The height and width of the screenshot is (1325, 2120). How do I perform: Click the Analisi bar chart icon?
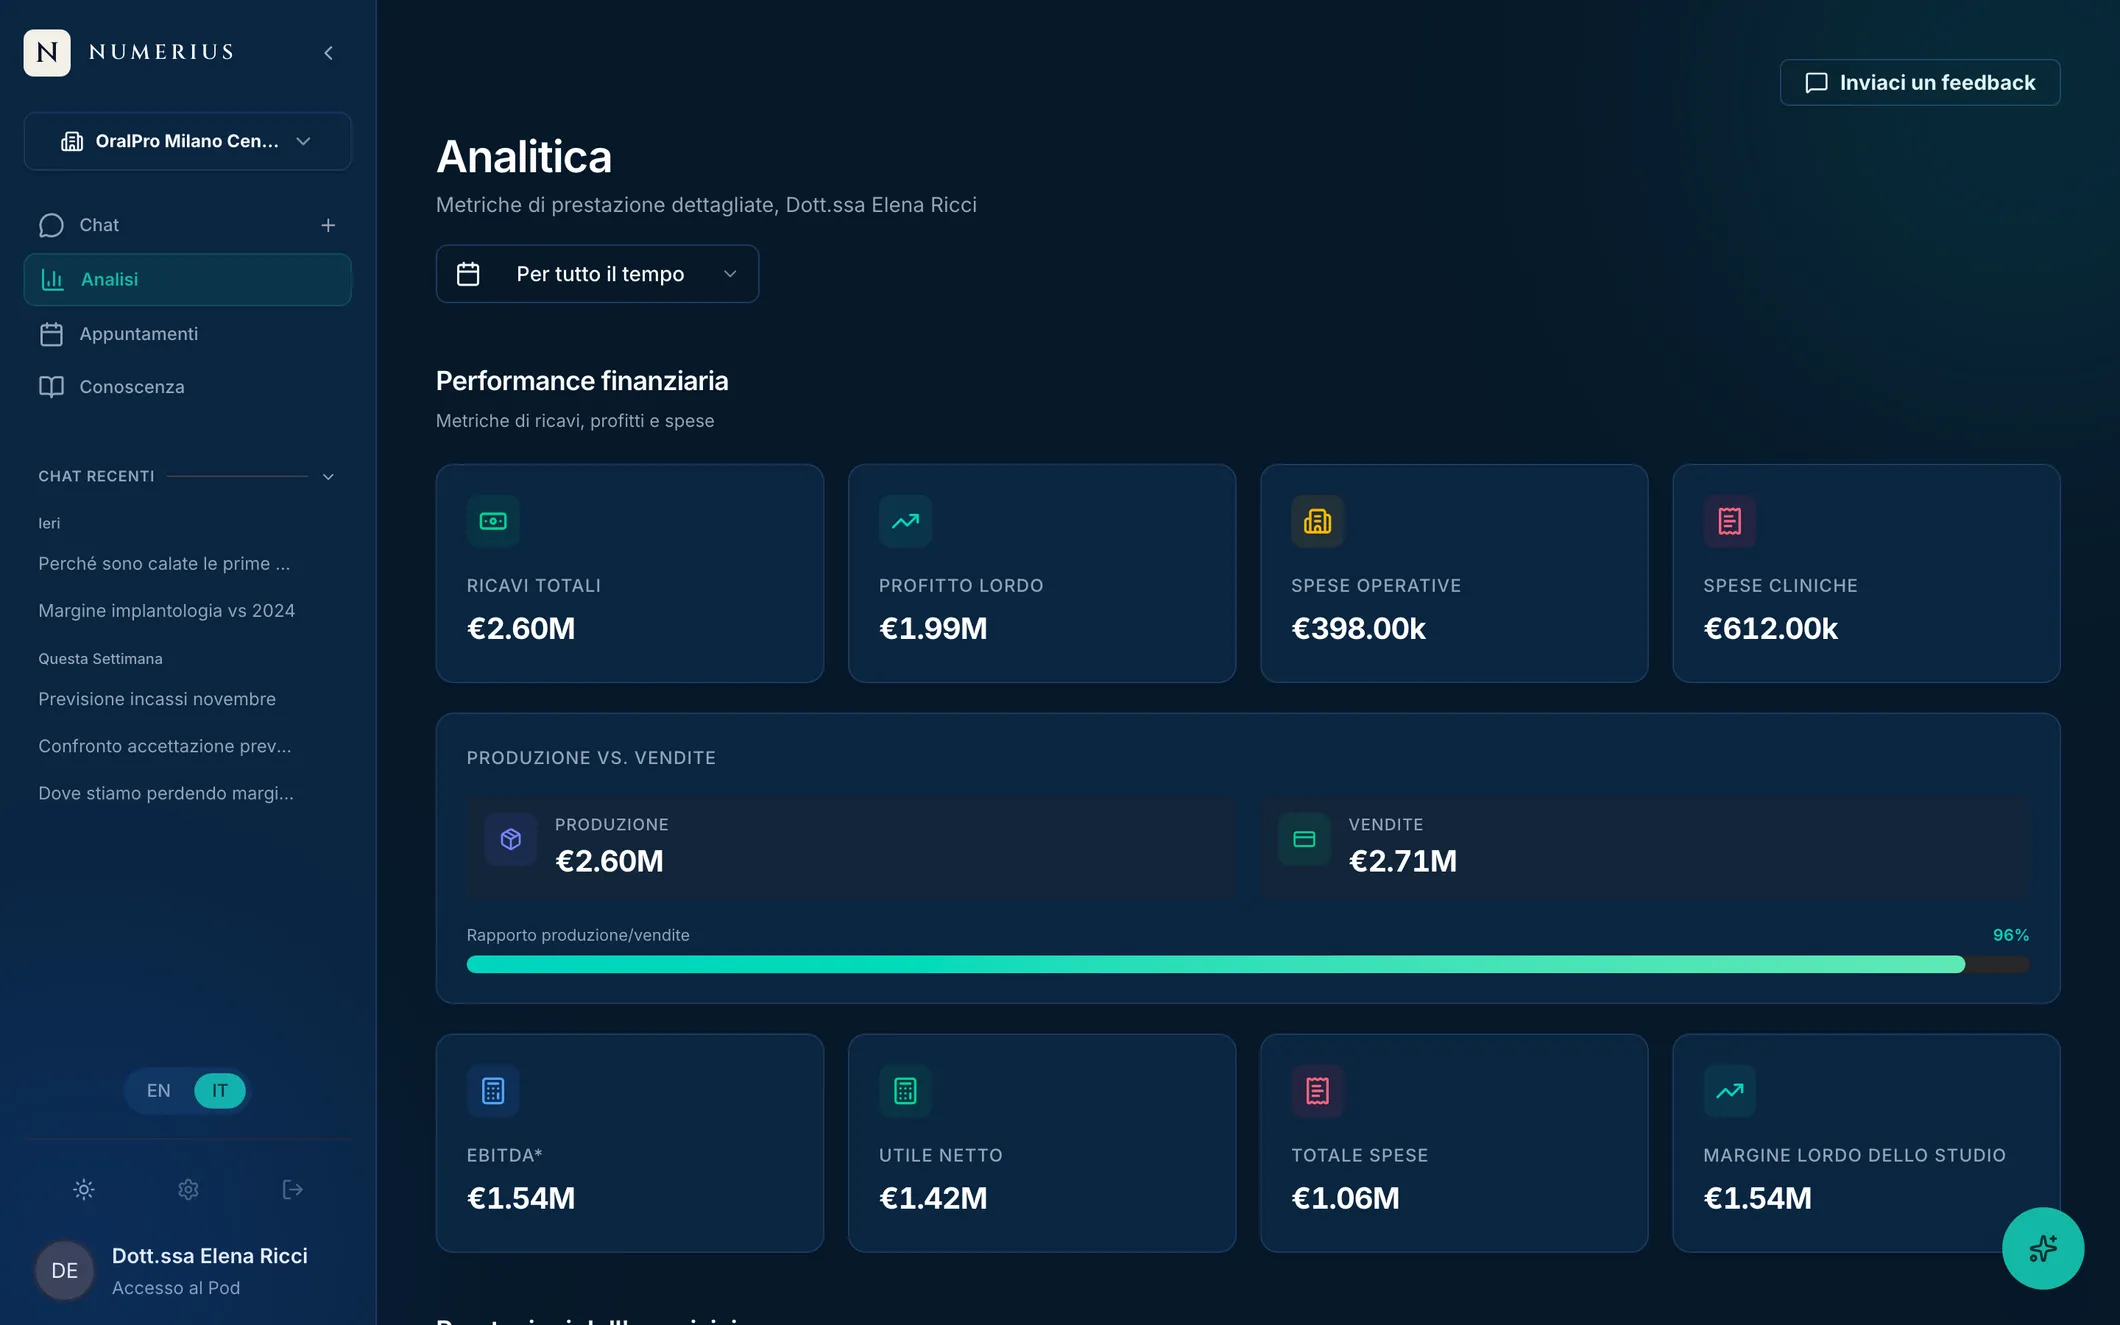pyautogui.click(x=52, y=279)
